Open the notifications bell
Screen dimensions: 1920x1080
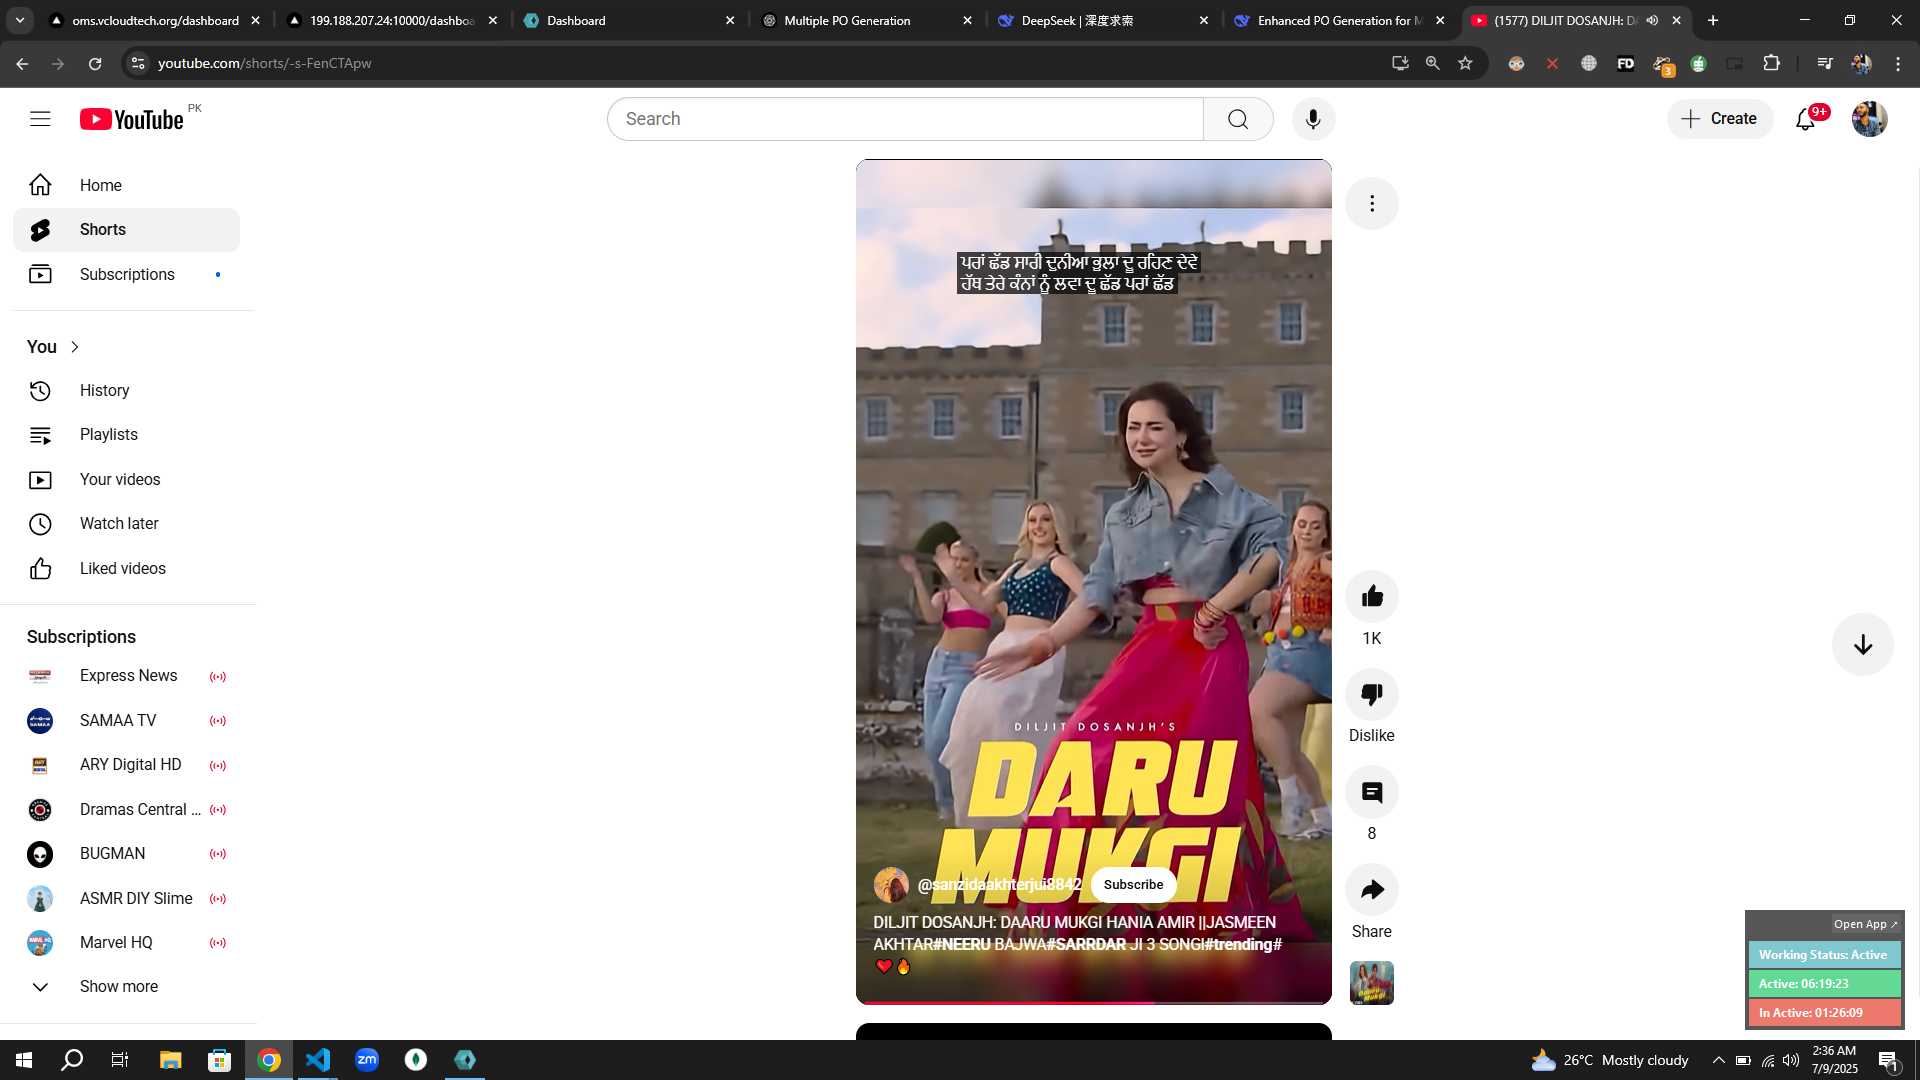point(1805,119)
